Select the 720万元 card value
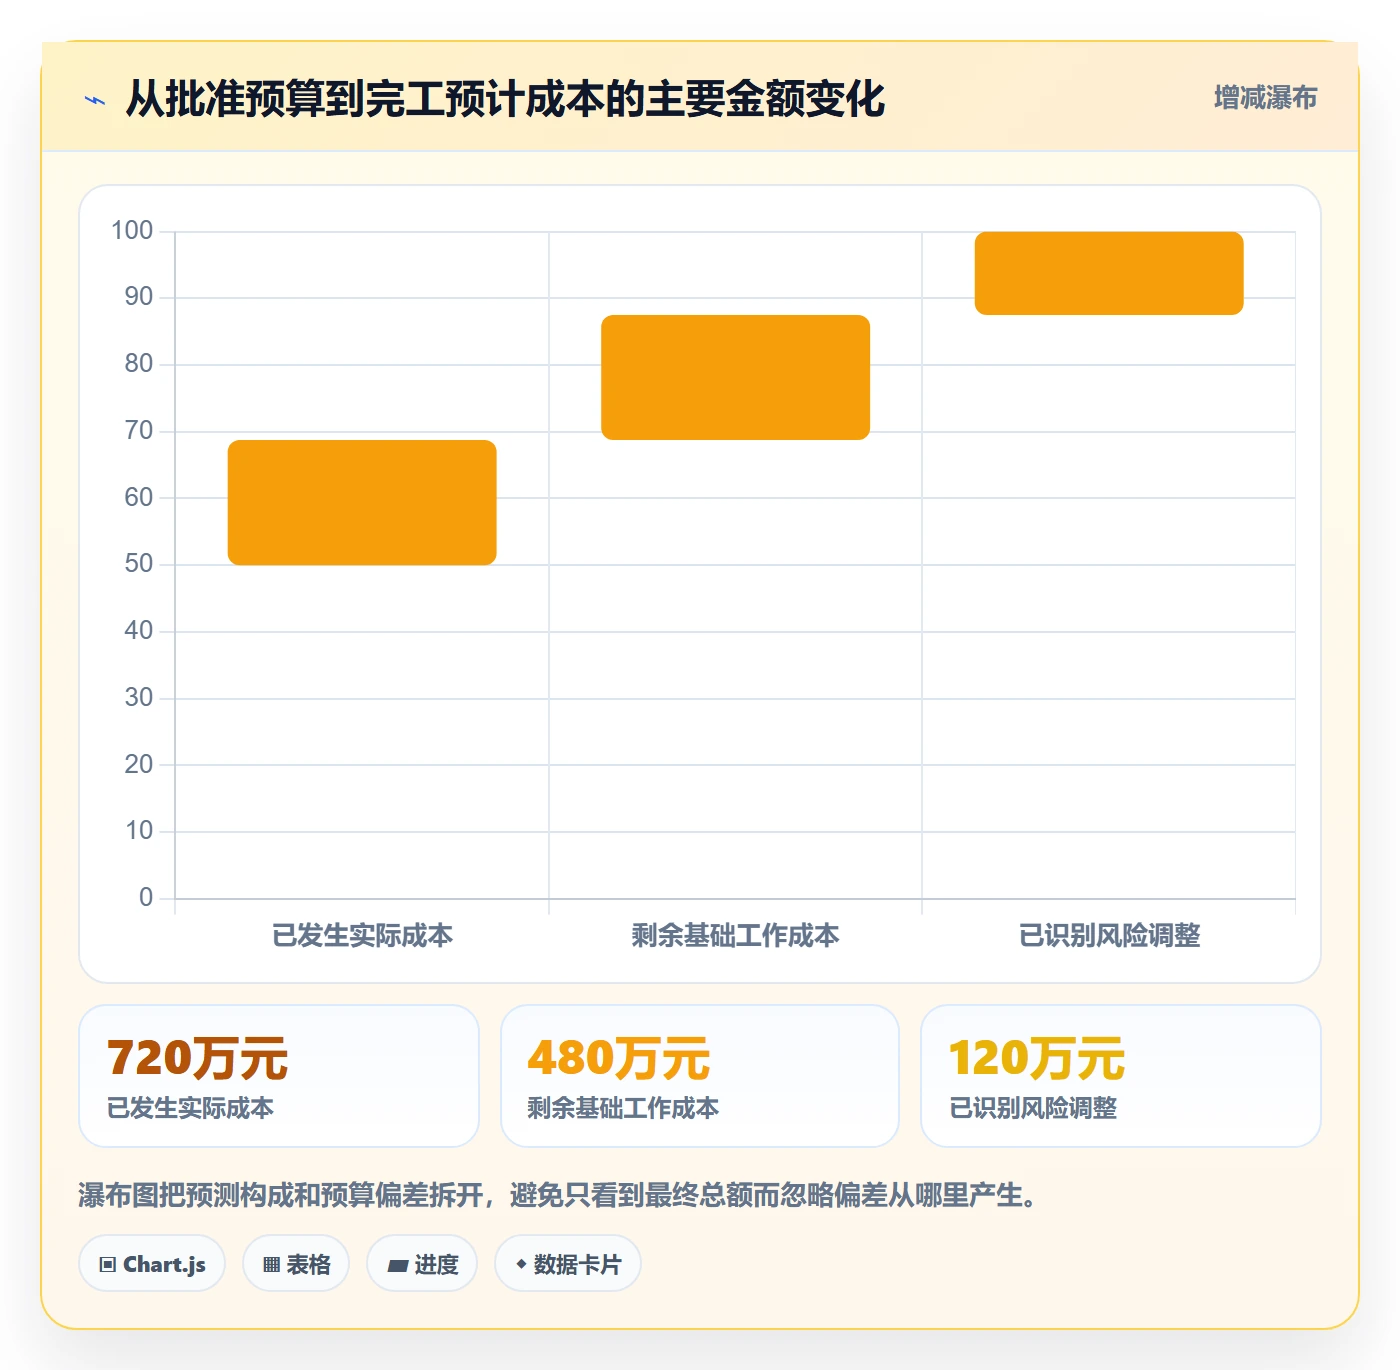This screenshot has width=1400, height=1370. (198, 1058)
